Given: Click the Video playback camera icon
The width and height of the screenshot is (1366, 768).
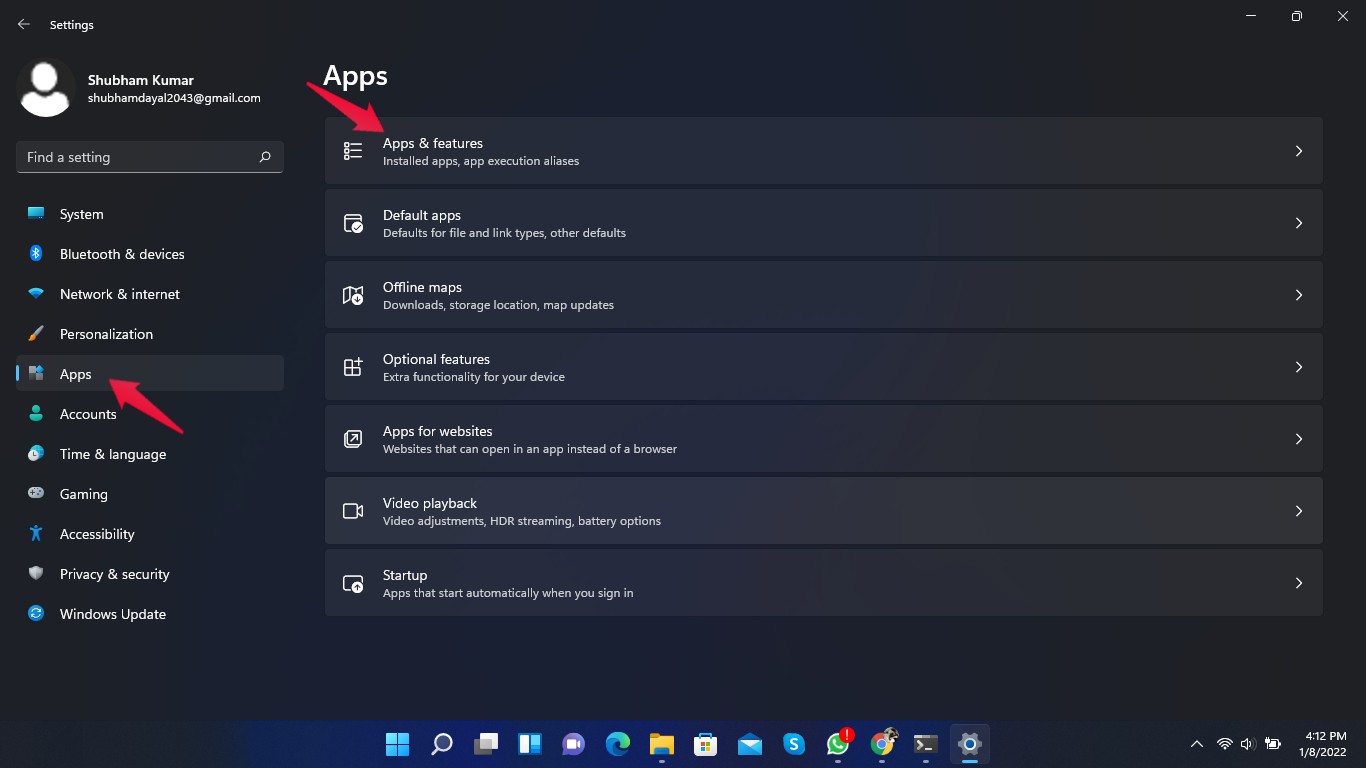Looking at the screenshot, I should pos(353,511).
